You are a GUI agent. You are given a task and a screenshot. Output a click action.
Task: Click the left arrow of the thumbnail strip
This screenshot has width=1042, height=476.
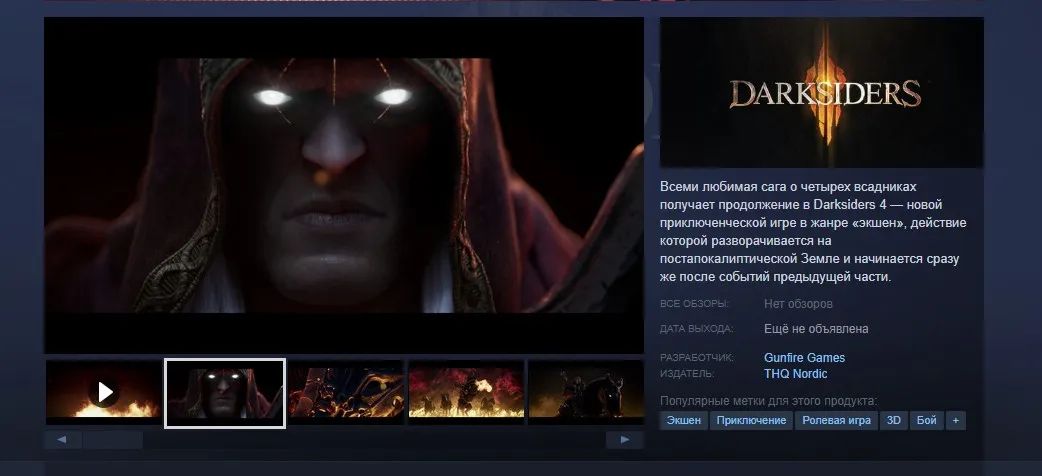[x=62, y=439]
